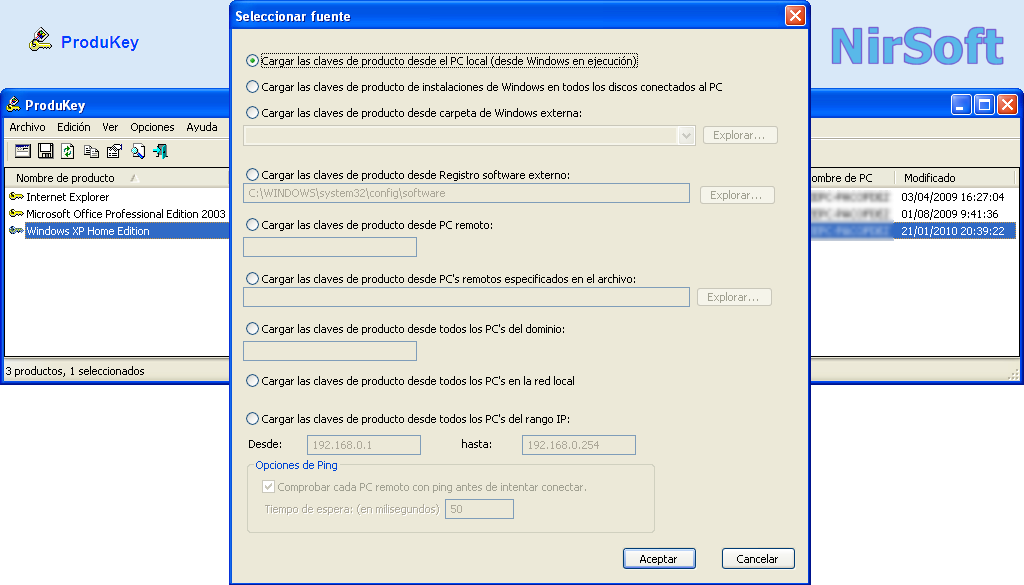Click the floppy disk Save icon
Image resolution: width=1024 pixels, height=585 pixels.
click(46, 151)
